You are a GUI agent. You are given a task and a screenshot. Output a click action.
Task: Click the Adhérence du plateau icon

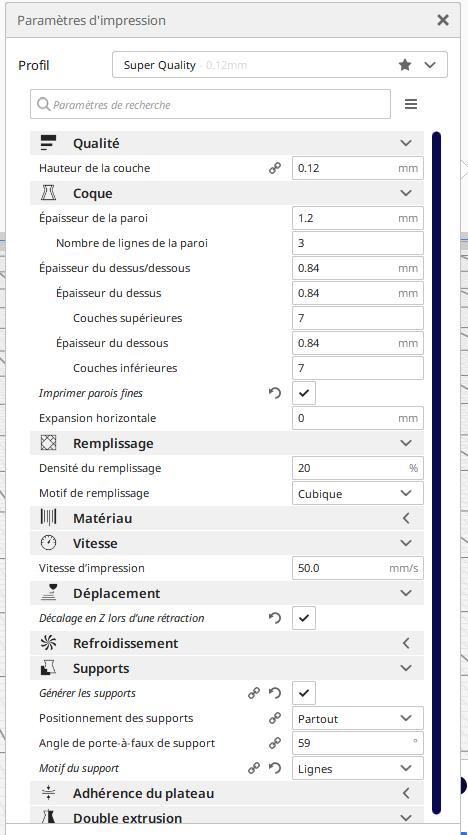[48, 793]
